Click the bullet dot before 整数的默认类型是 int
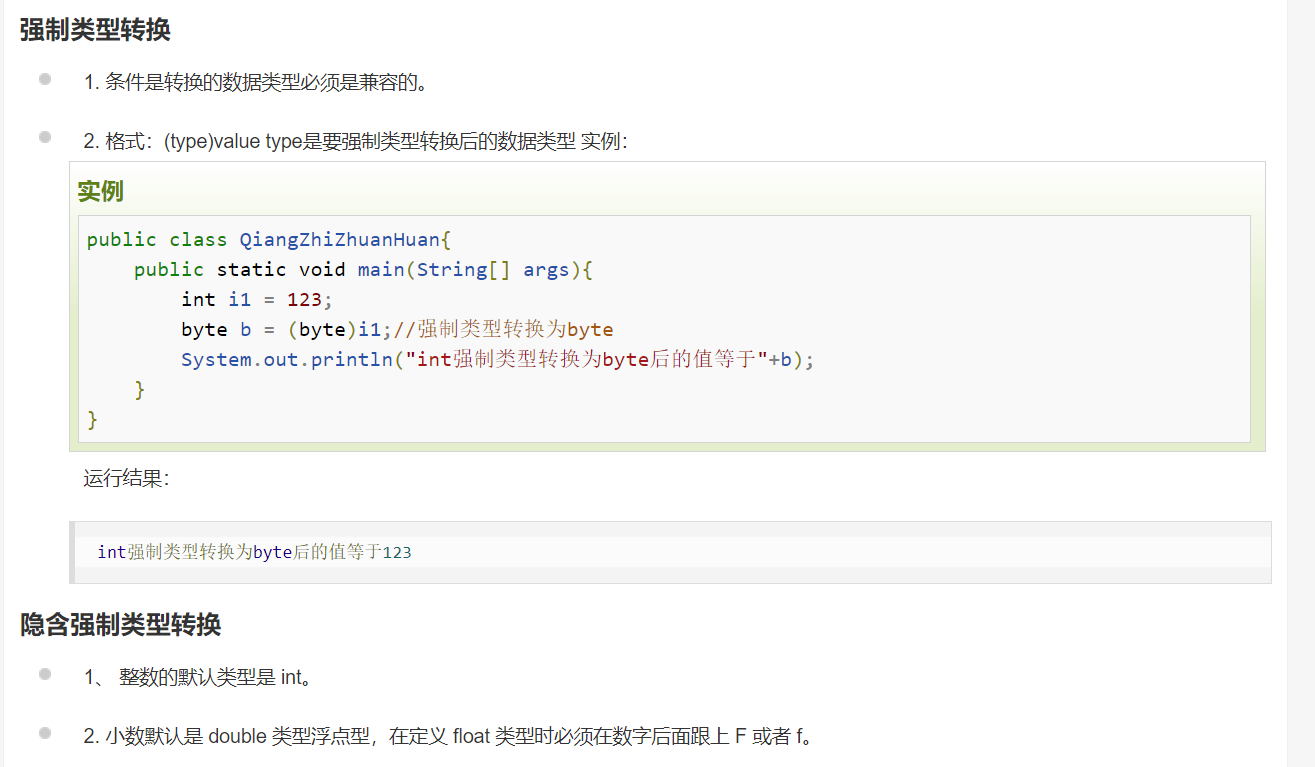1315x767 pixels. point(45,674)
